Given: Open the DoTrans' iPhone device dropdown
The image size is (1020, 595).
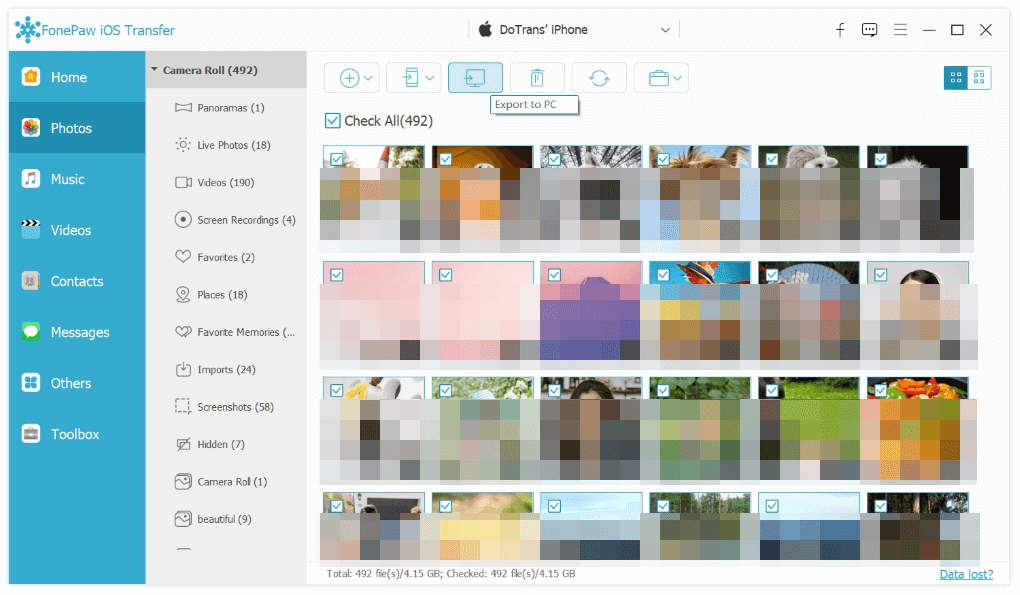Looking at the screenshot, I should [575, 30].
